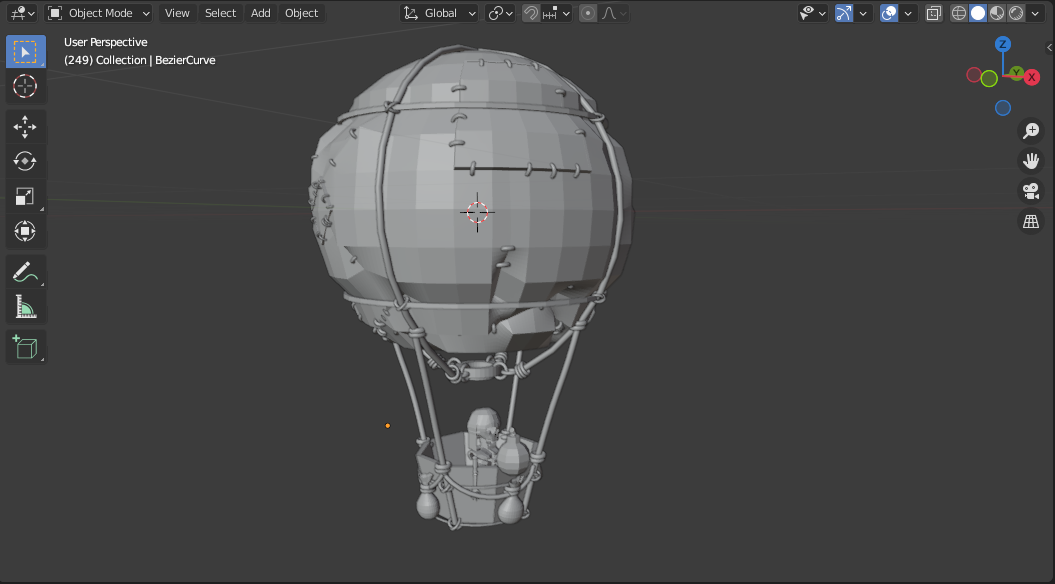
Task: Activate the Transform tool
Action: [26, 231]
